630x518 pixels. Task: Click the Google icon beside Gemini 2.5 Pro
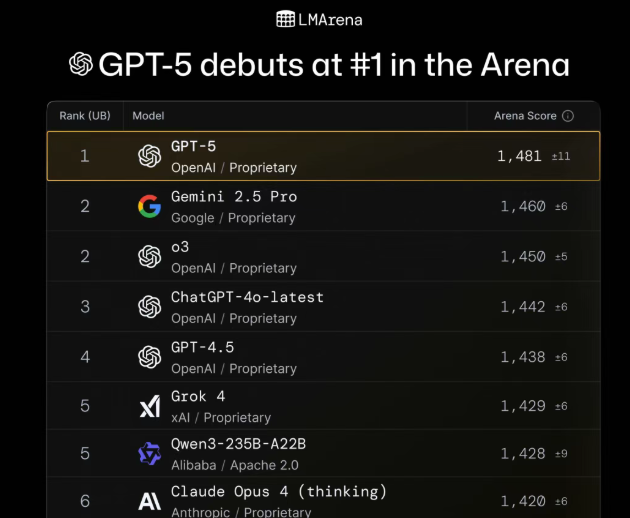coord(150,206)
